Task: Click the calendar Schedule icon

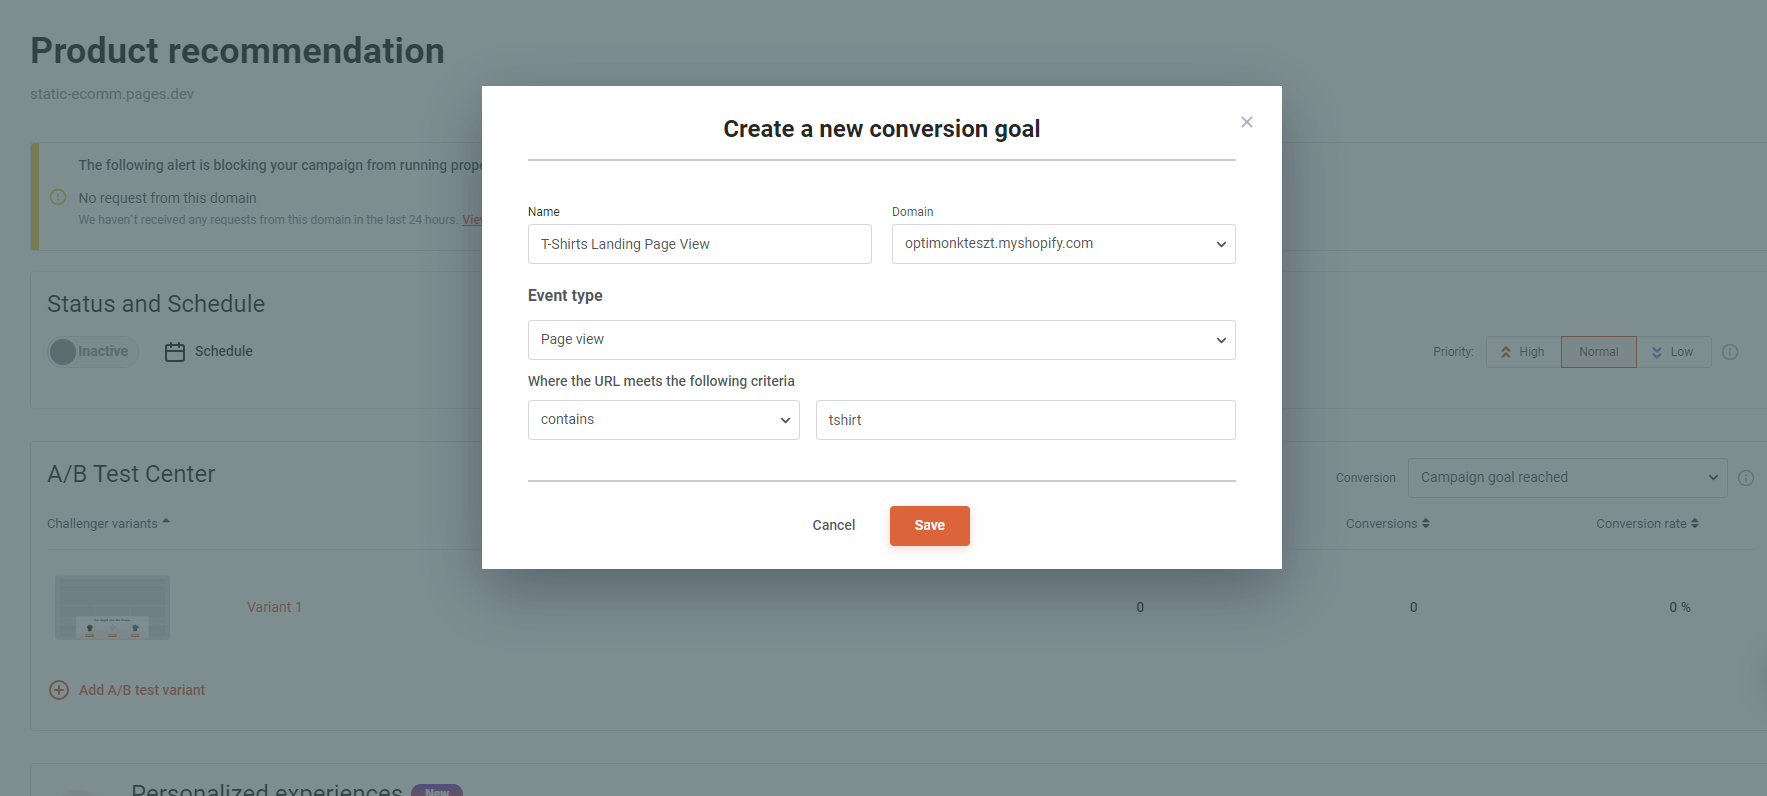Action: 175,352
